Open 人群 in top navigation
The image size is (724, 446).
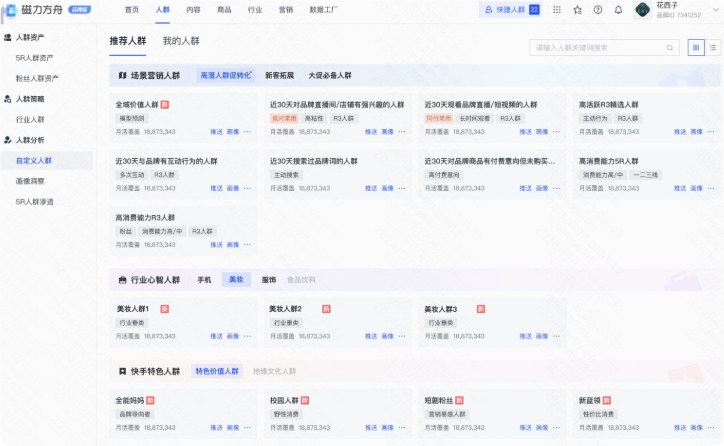[163, 10]
